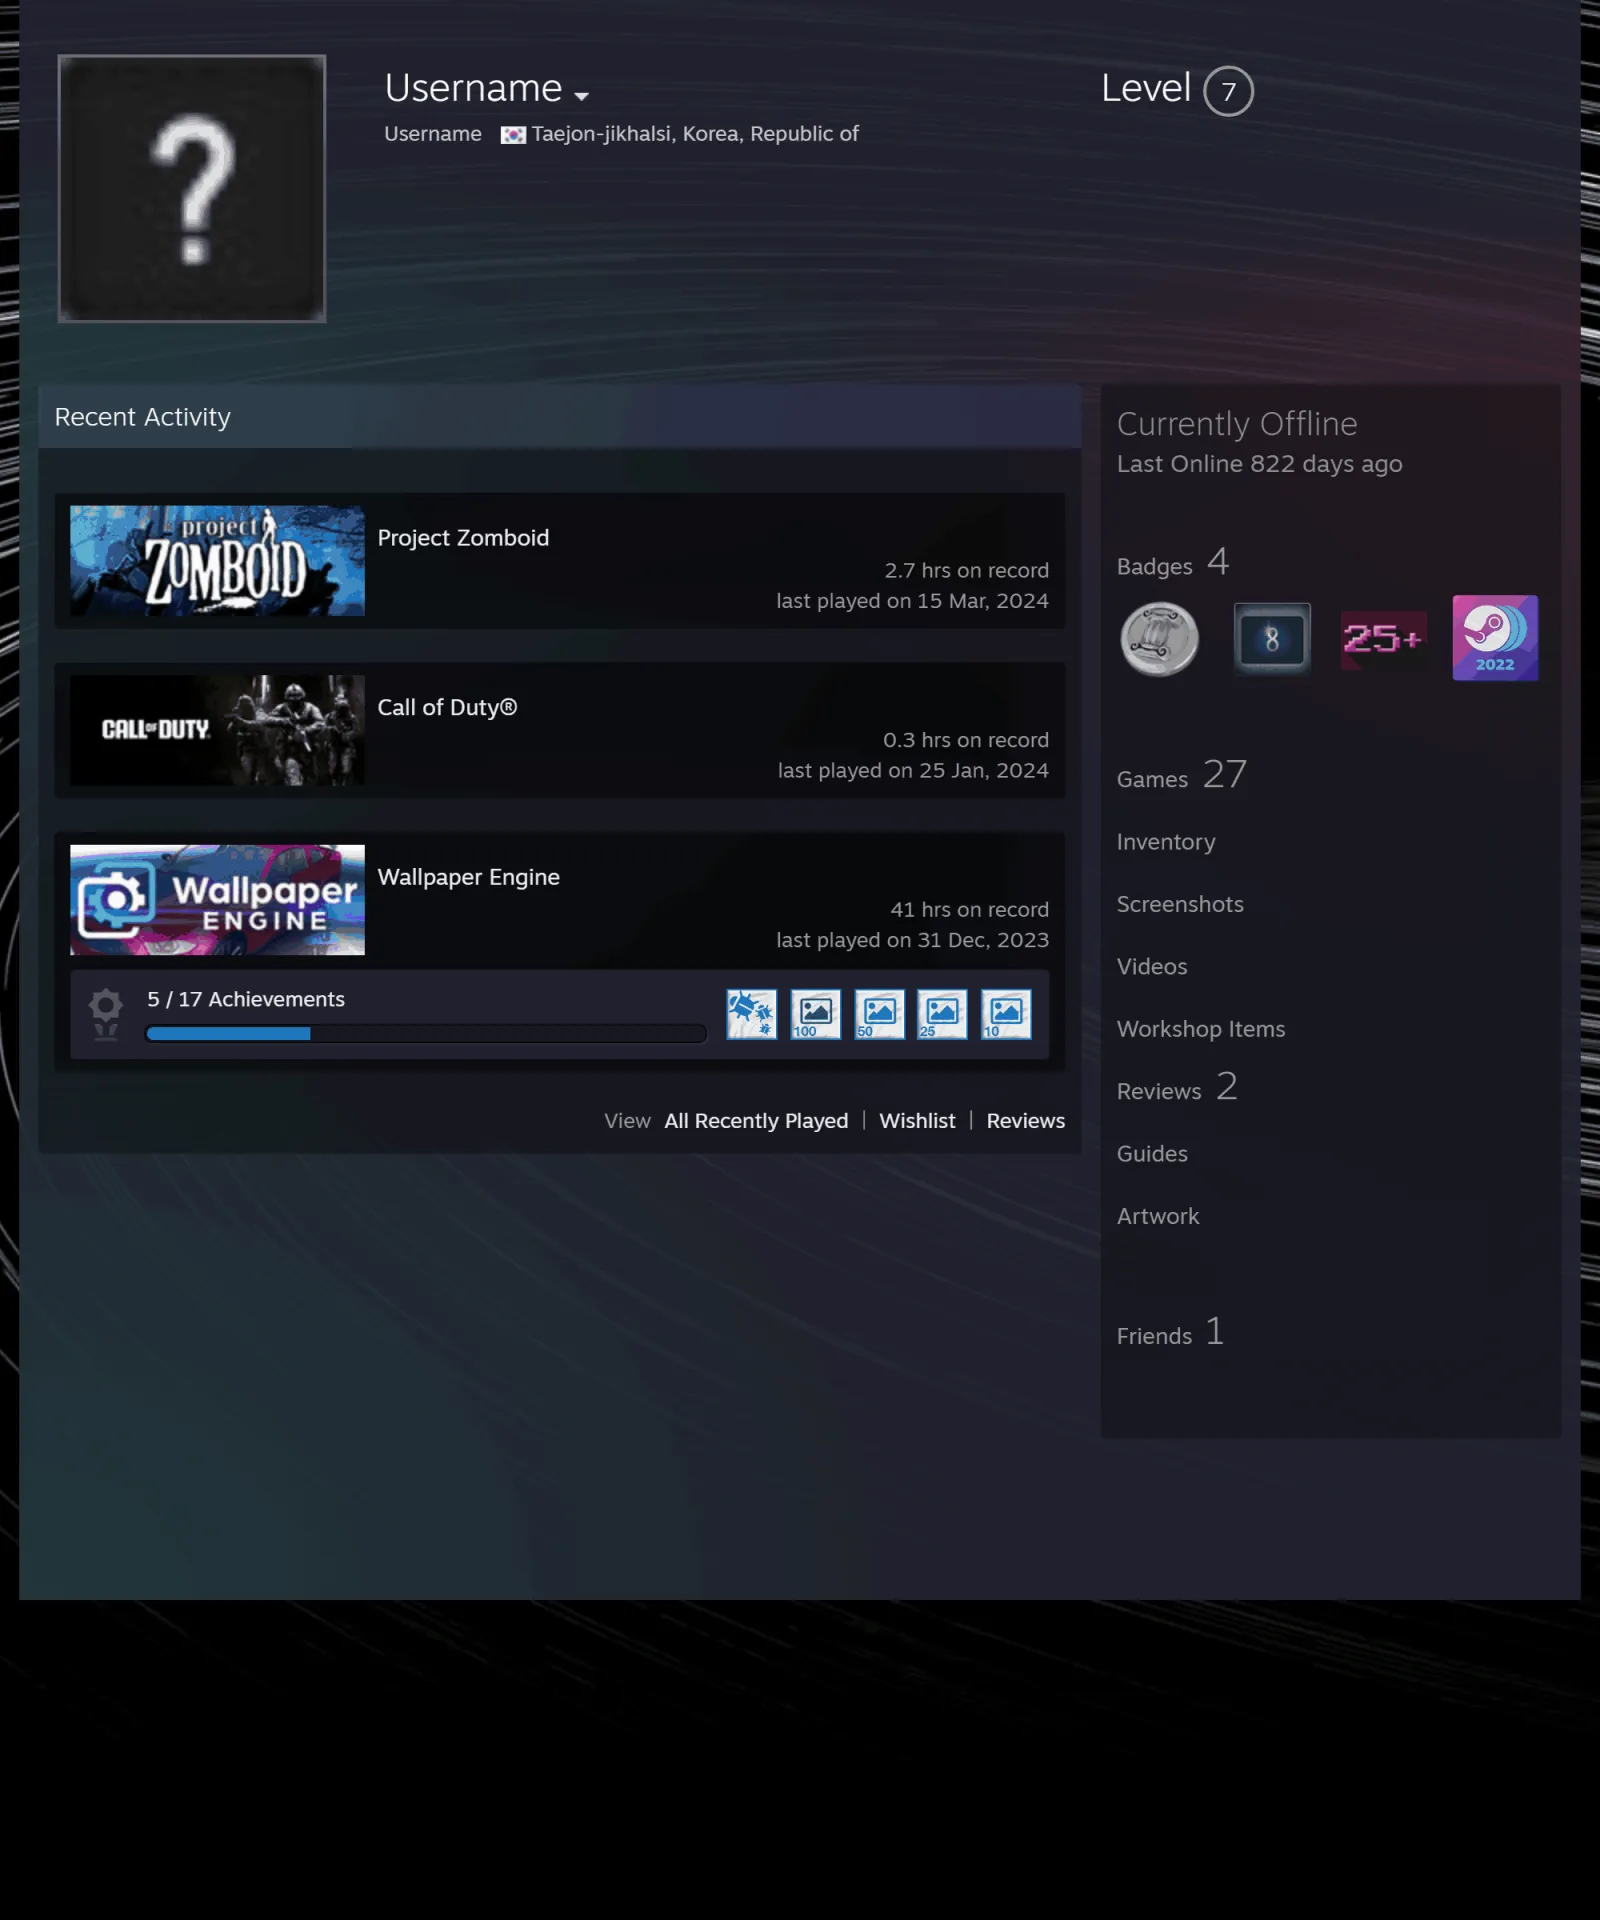
Task: Click the large Username heading
Action: [473, 88]
